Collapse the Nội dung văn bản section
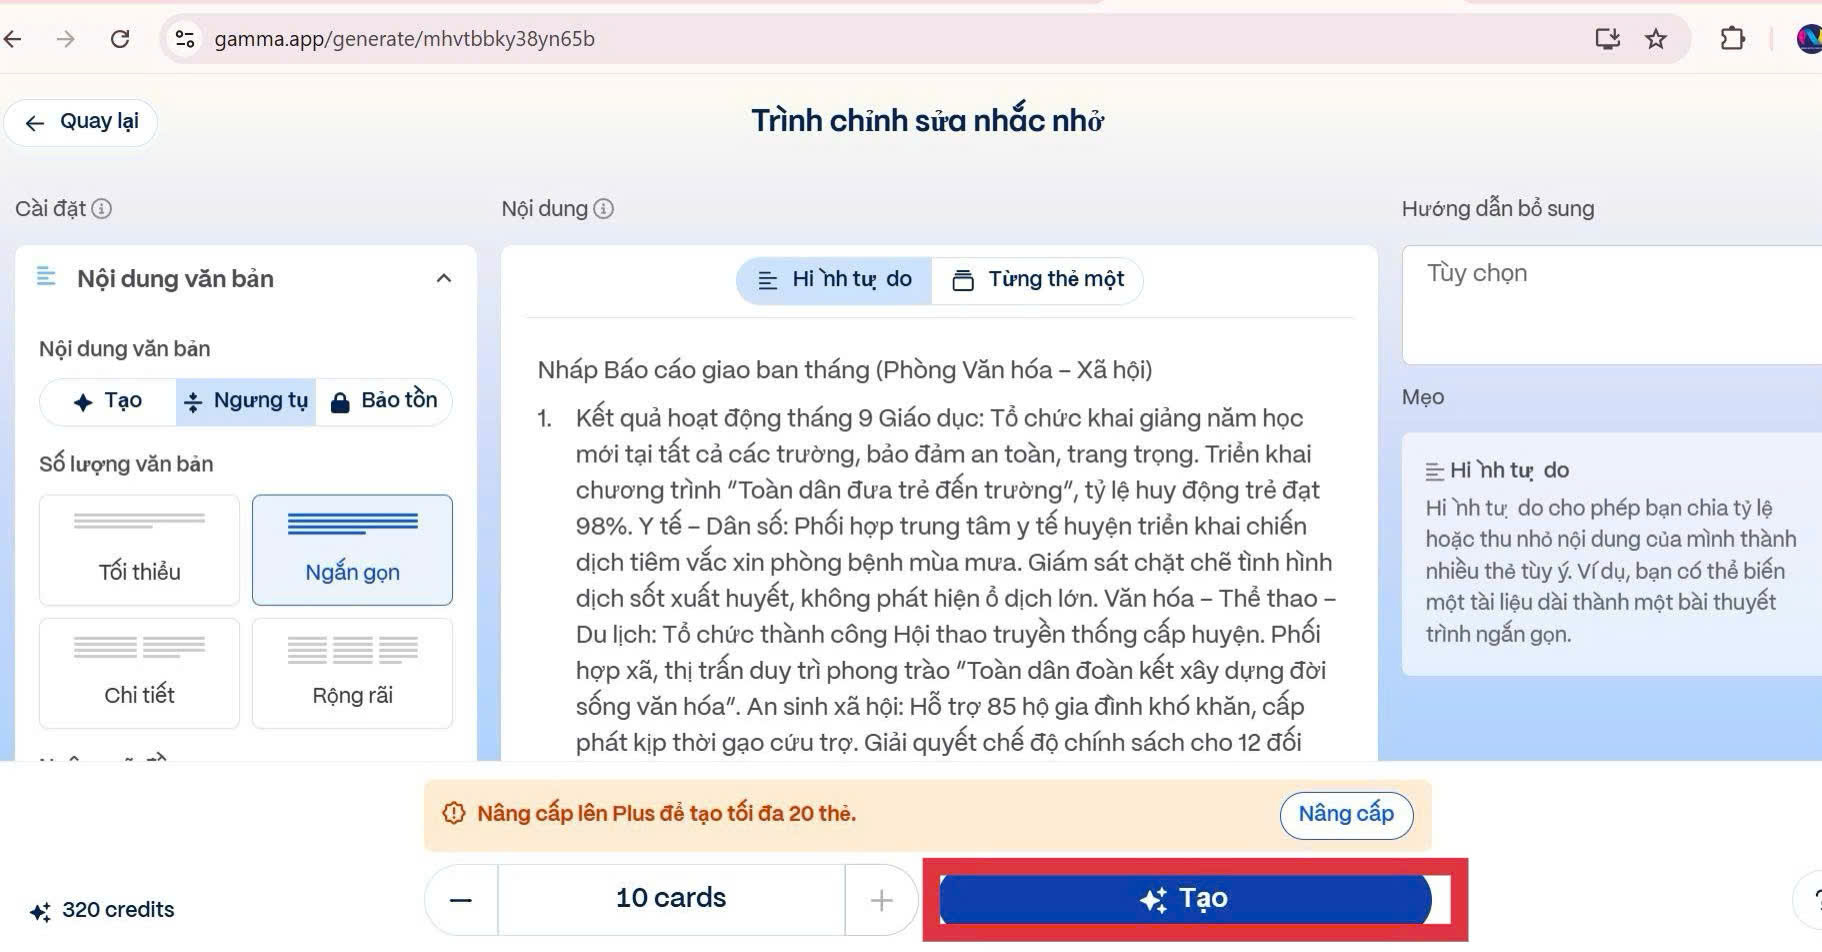Image resolution: width=1822 pixels, height=952 pixels. [444, 278]
